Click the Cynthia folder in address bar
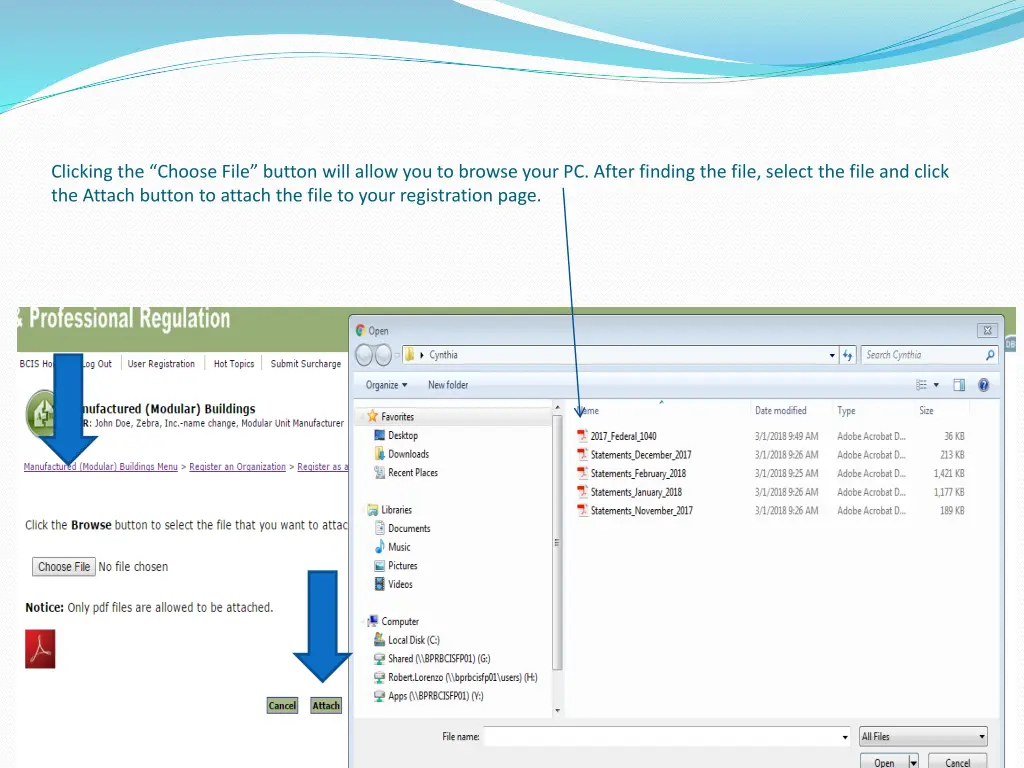This screenshot has height=768, width=1024. [443, 355]
